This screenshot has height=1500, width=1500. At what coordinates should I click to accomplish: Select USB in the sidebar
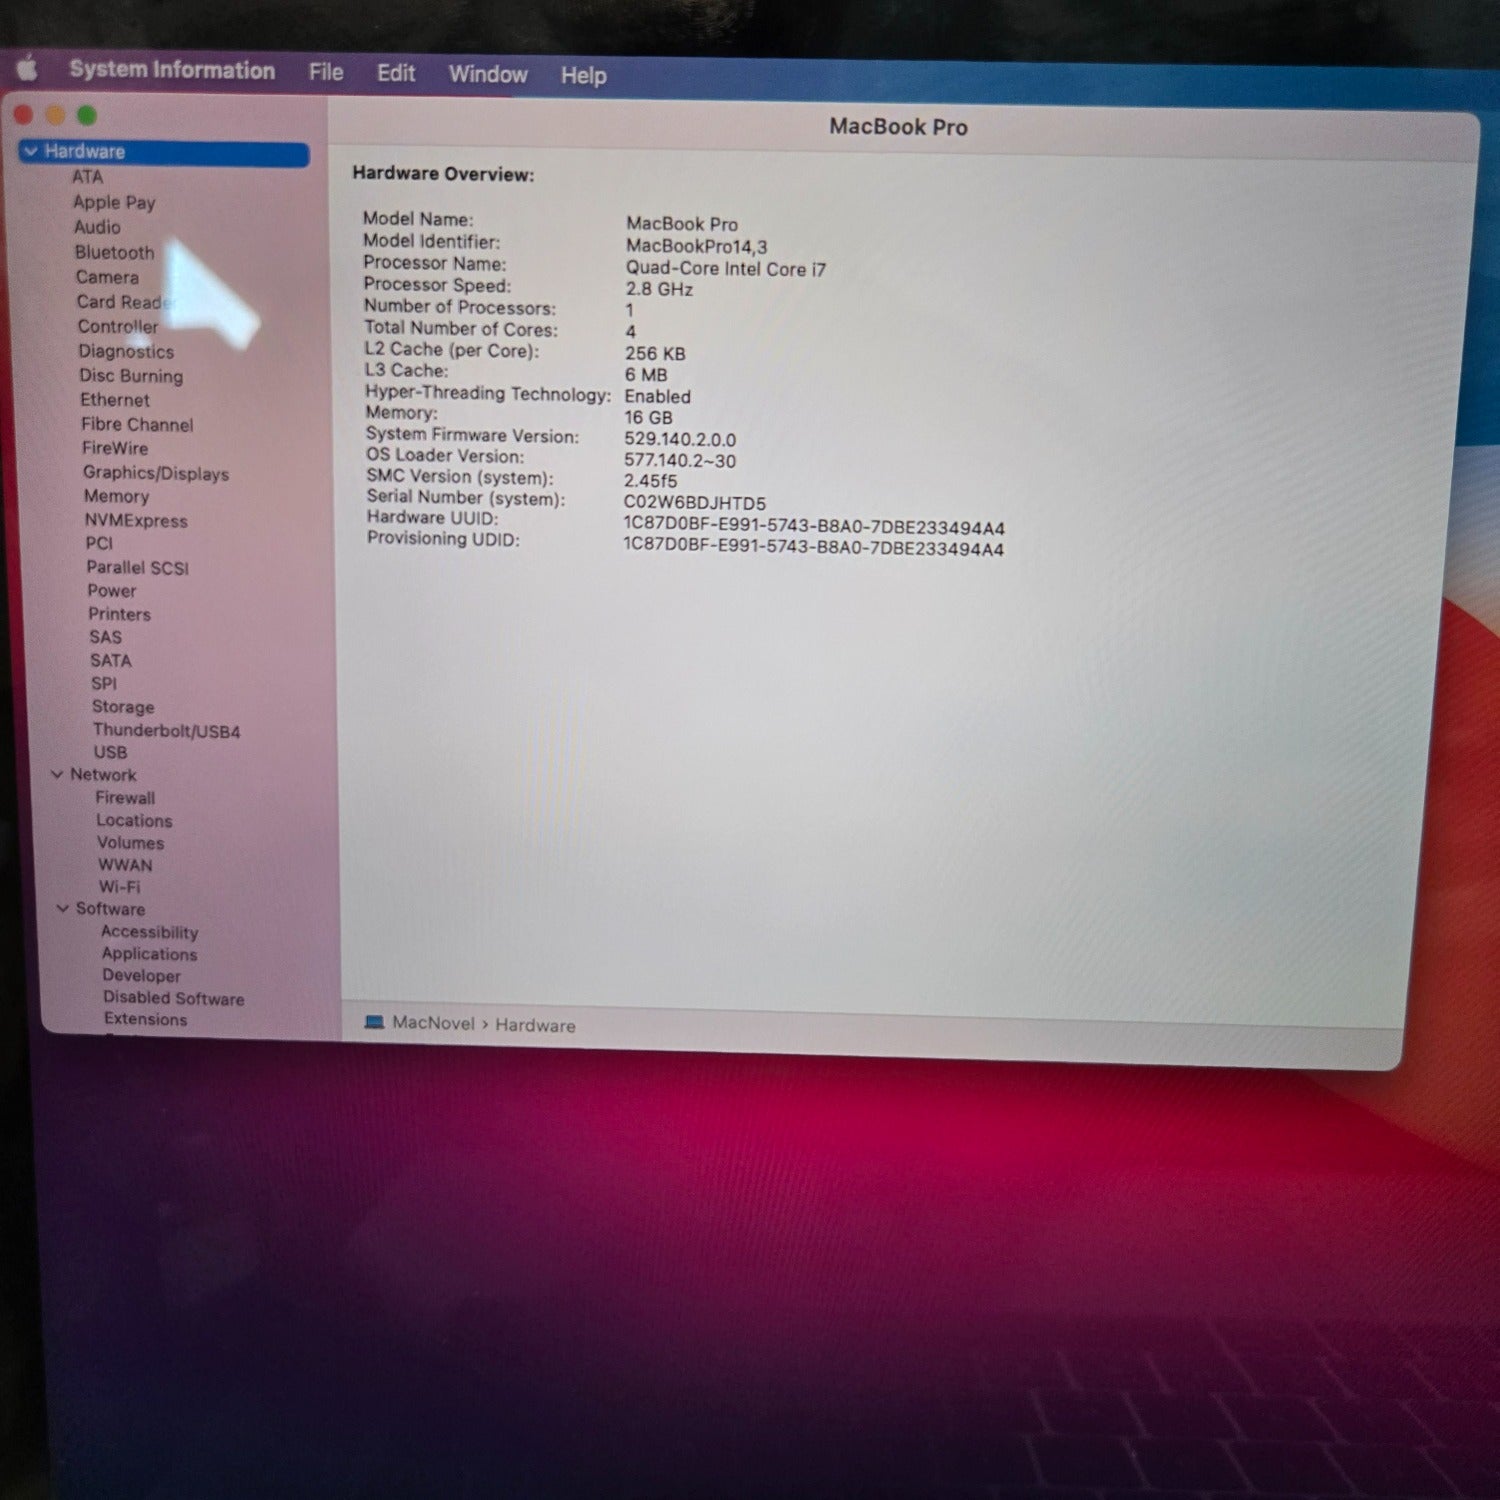110,752
